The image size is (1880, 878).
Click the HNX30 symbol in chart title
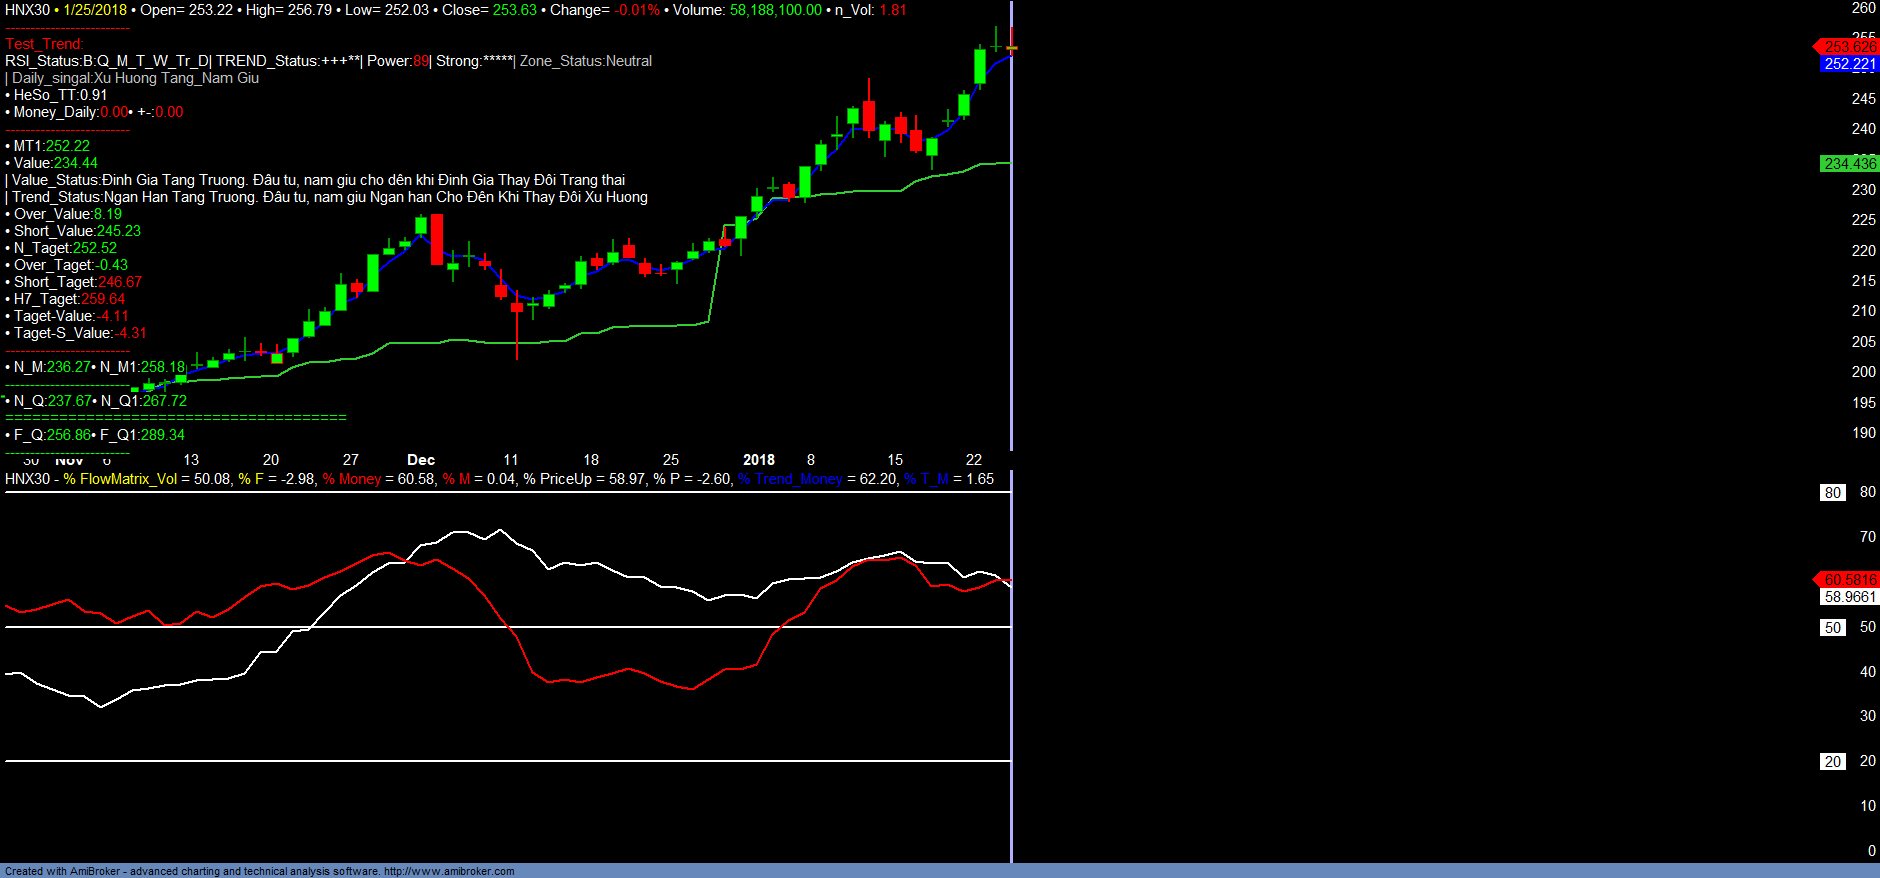(x=27, y=10)
